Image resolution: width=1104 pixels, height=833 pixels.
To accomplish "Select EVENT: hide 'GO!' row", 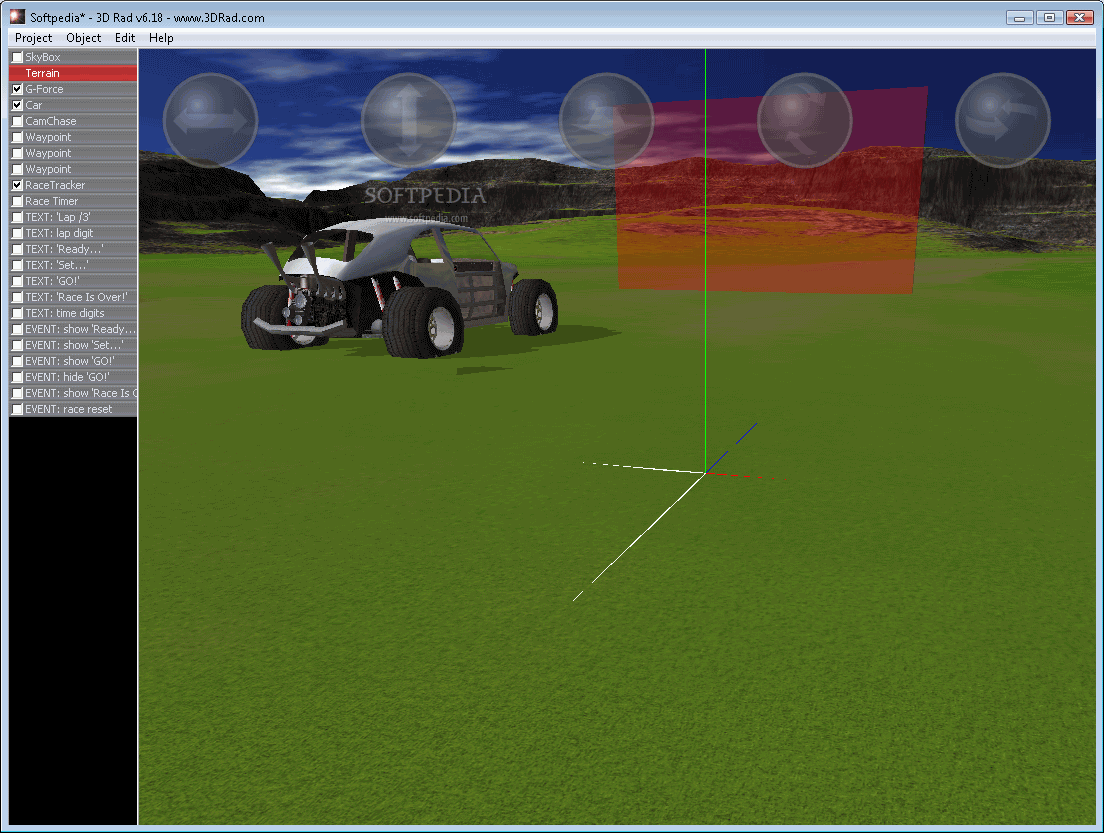I will (73, 377).
